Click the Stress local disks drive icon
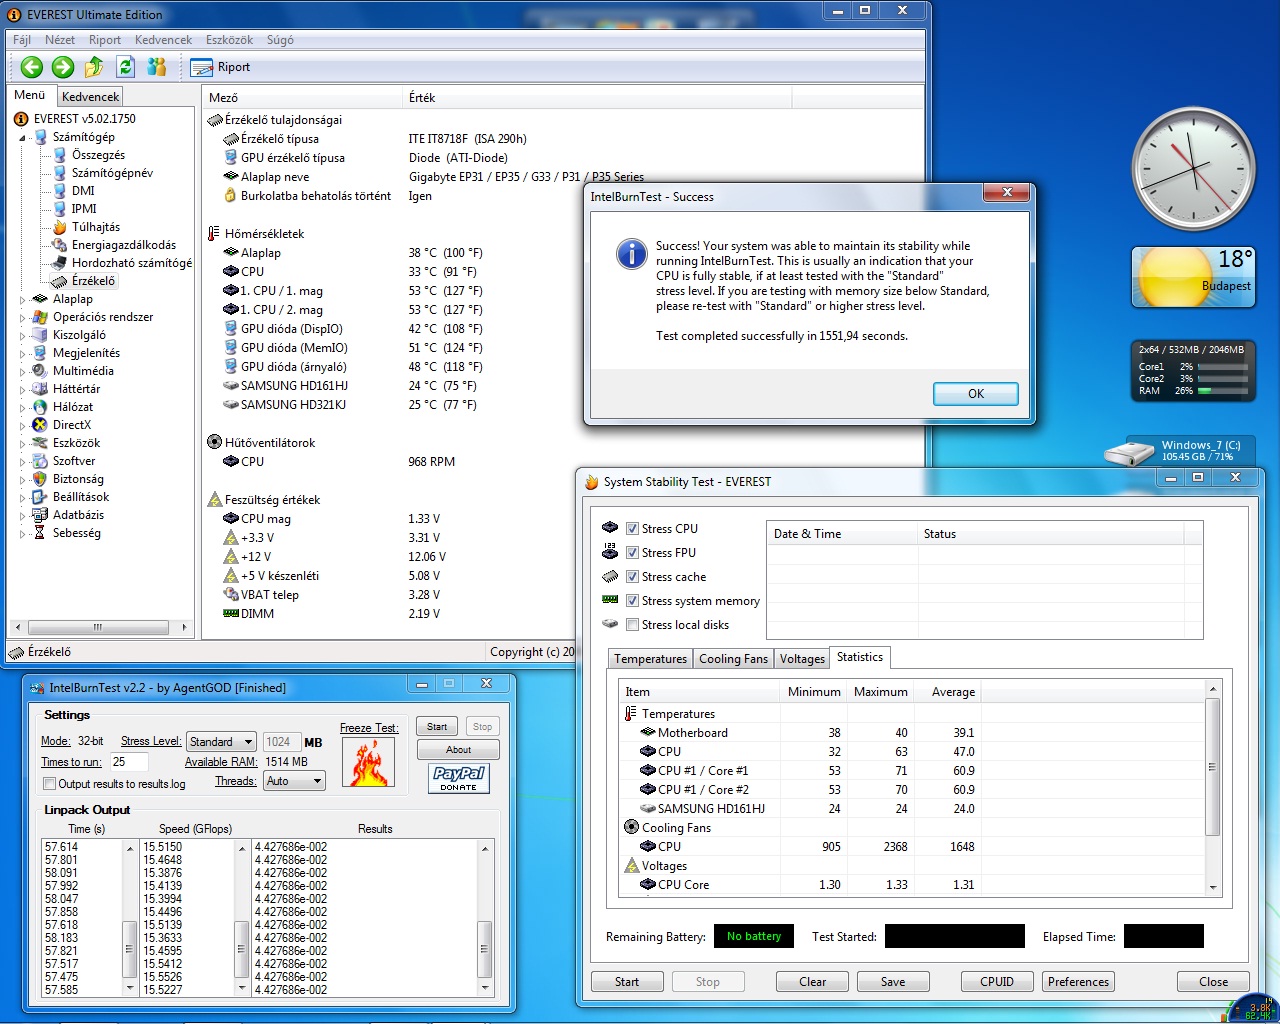Viewport: 1280px width, 1024px height. tap(610, 624)
